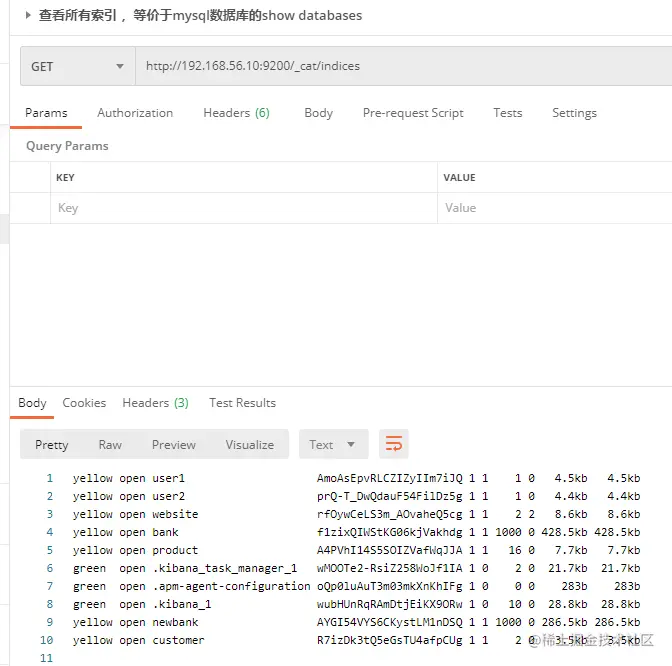Click the 'newbank' index name
This screenshot has height=666, width=672.
coord(175,622)
